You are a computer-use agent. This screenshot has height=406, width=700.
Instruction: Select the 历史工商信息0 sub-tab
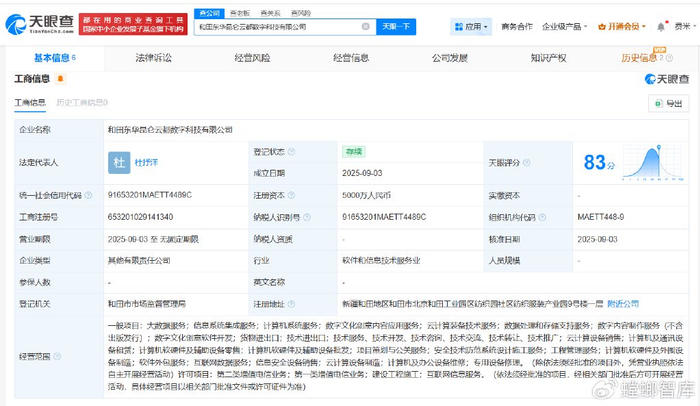pyautogui.click(x=82, y=103)
